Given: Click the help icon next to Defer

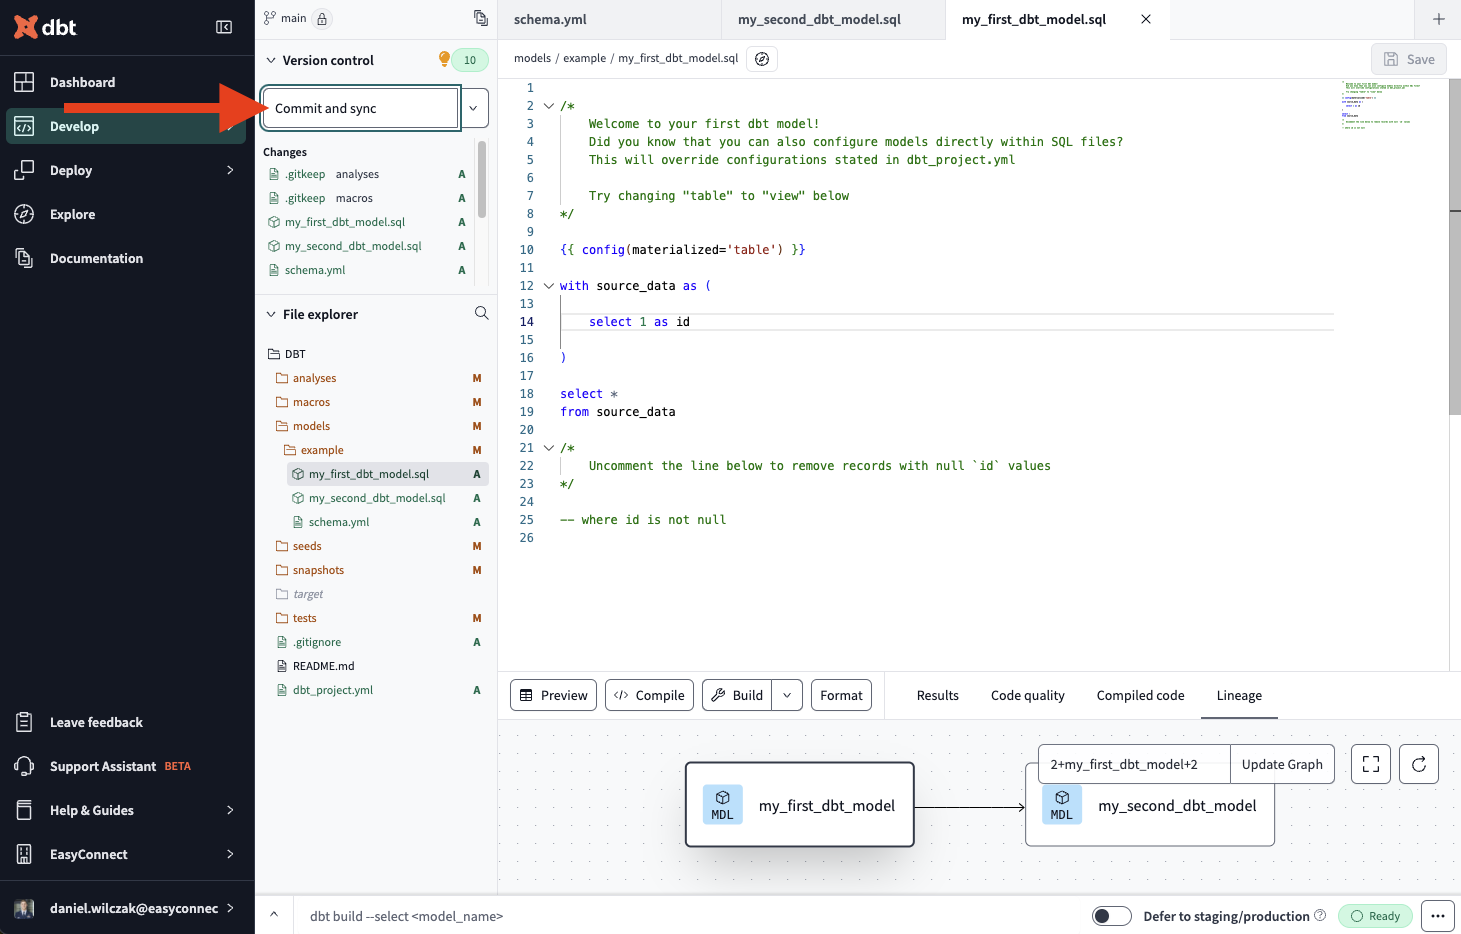Looking at the screenshot, I should click(1320, 915).
